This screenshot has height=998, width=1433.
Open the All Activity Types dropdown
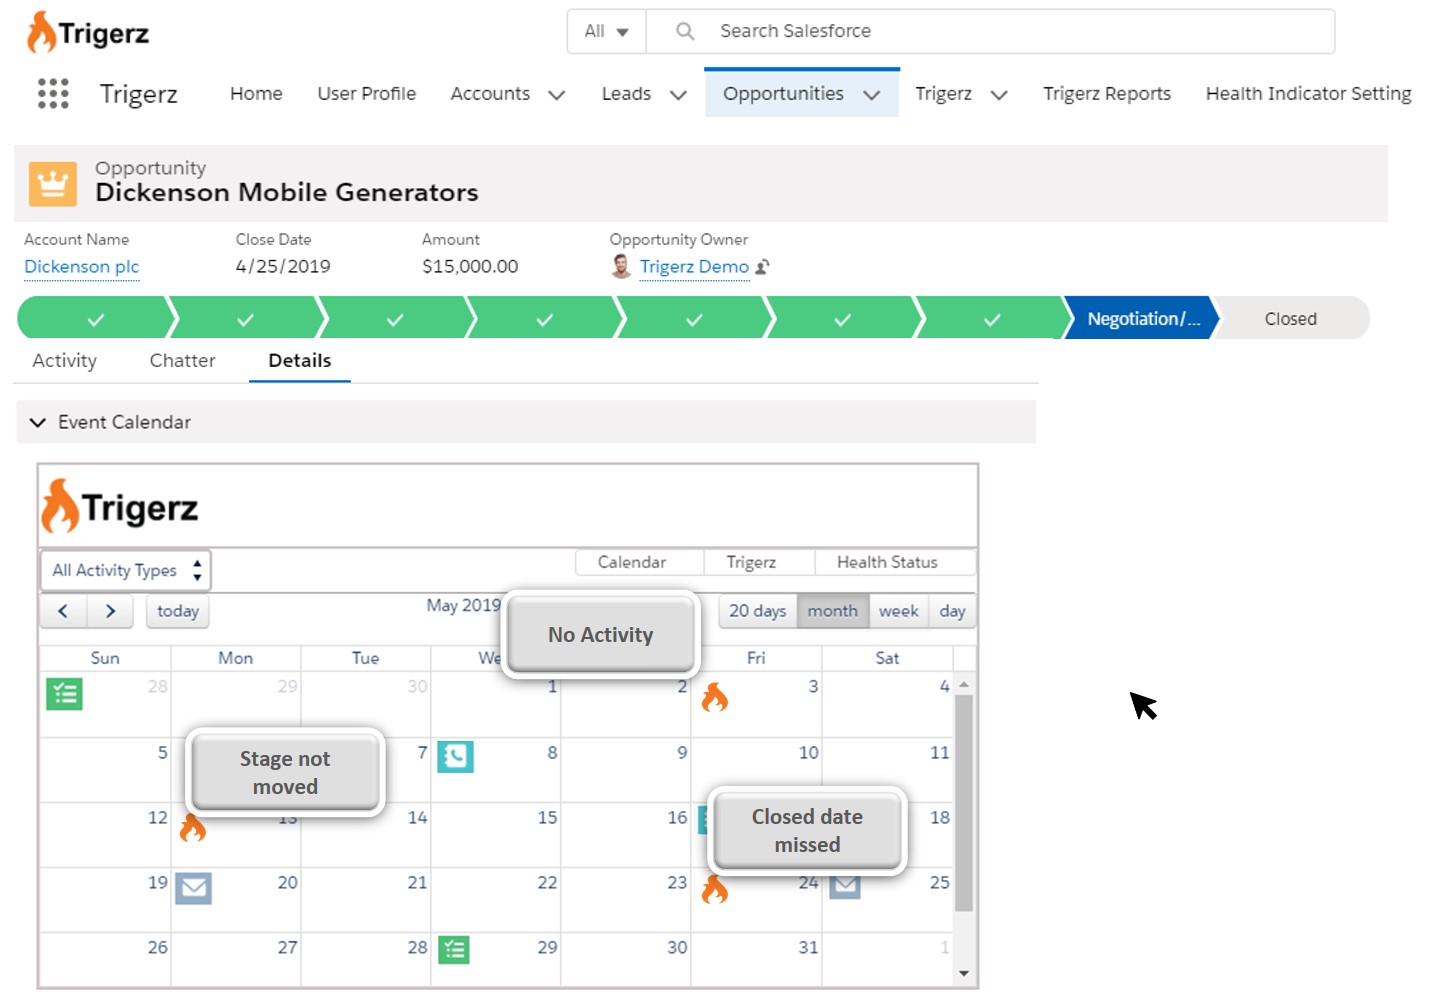(126, 570)
